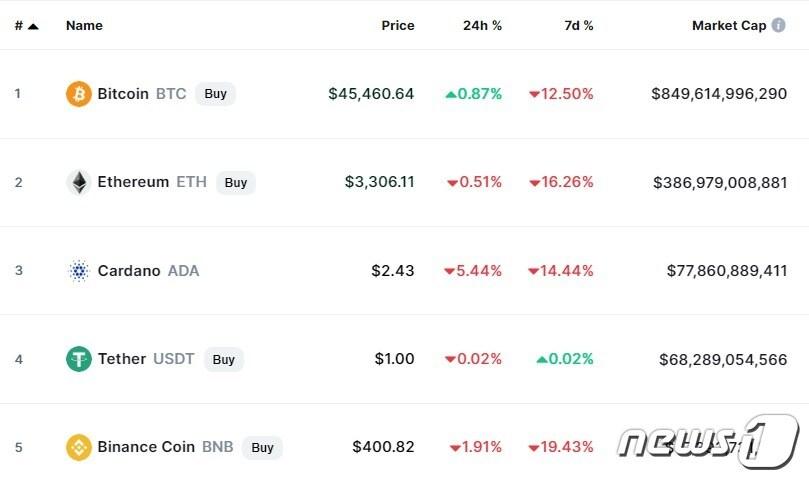This screenshot has height=481, width=809.
Task: Open the Market Cap info icon
Action: (778, 25)
